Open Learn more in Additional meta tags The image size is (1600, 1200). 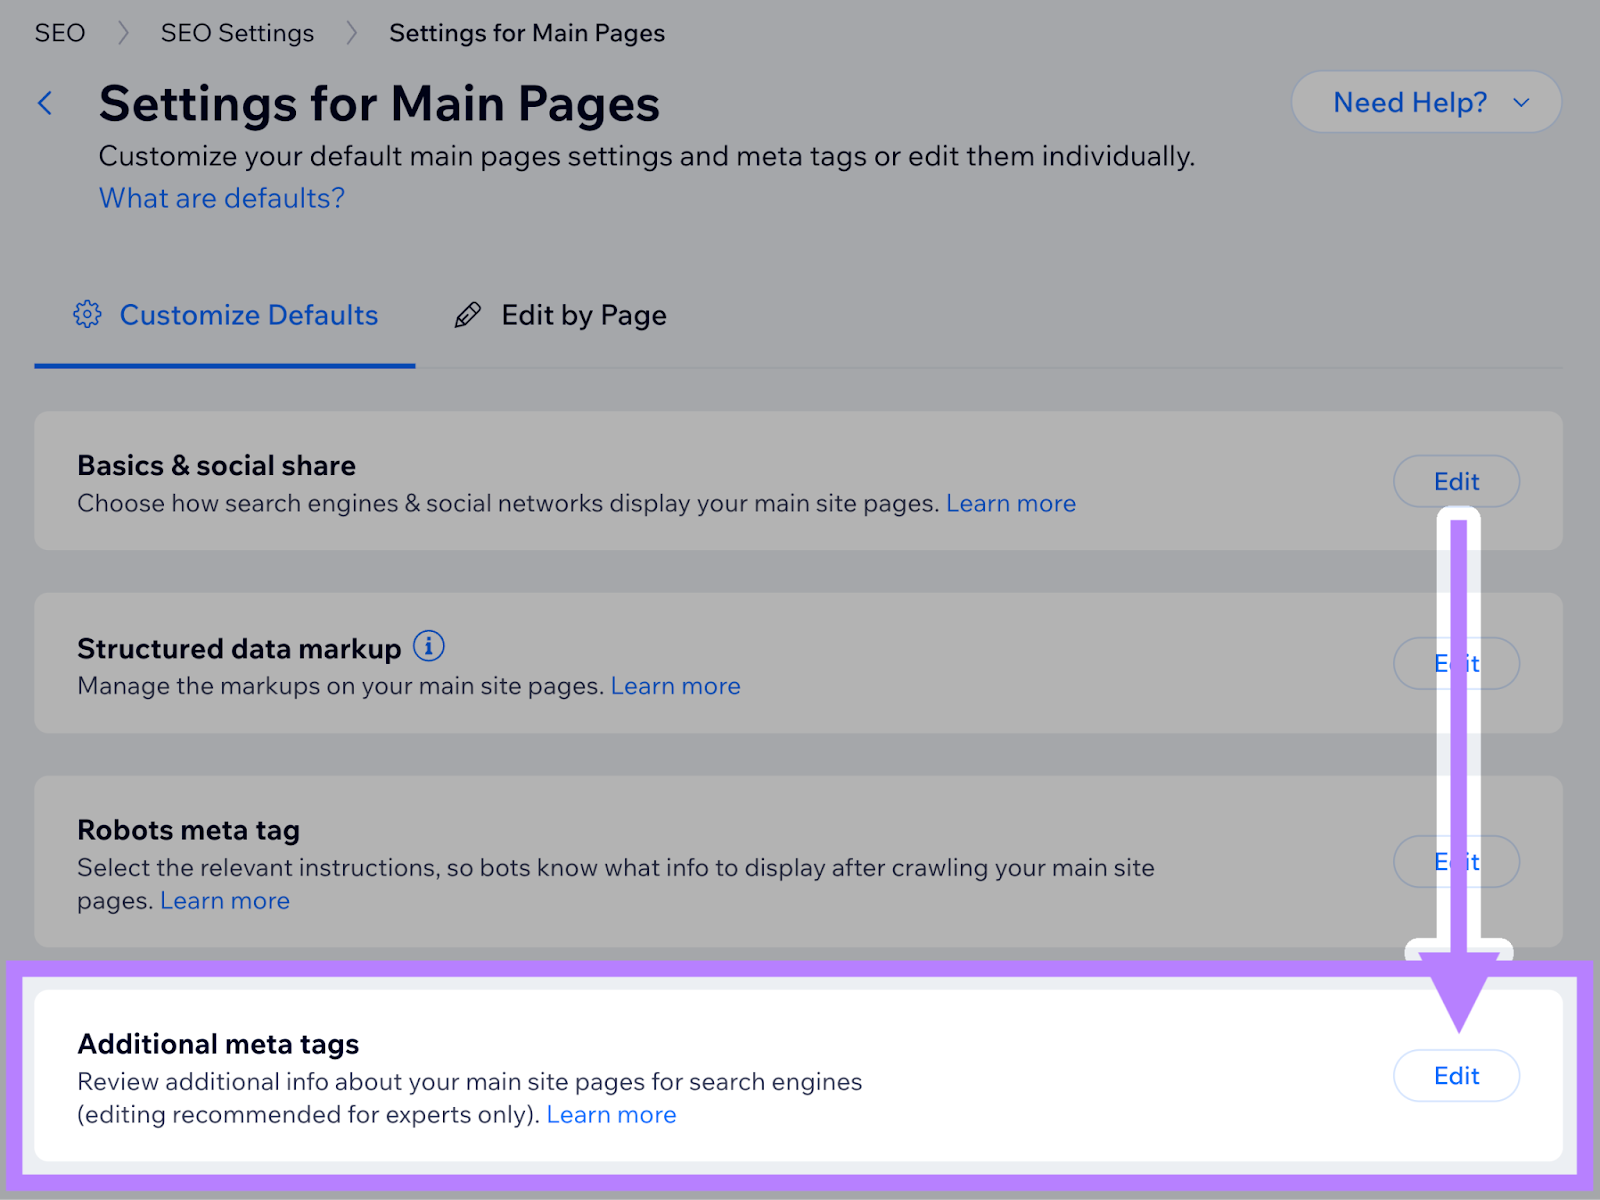611,1115
